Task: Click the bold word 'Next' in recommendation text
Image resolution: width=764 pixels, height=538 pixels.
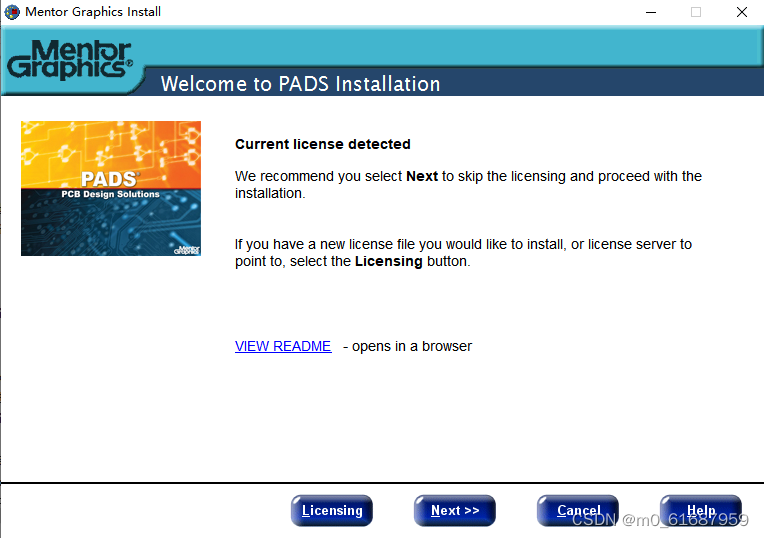Action: [422, 176]
